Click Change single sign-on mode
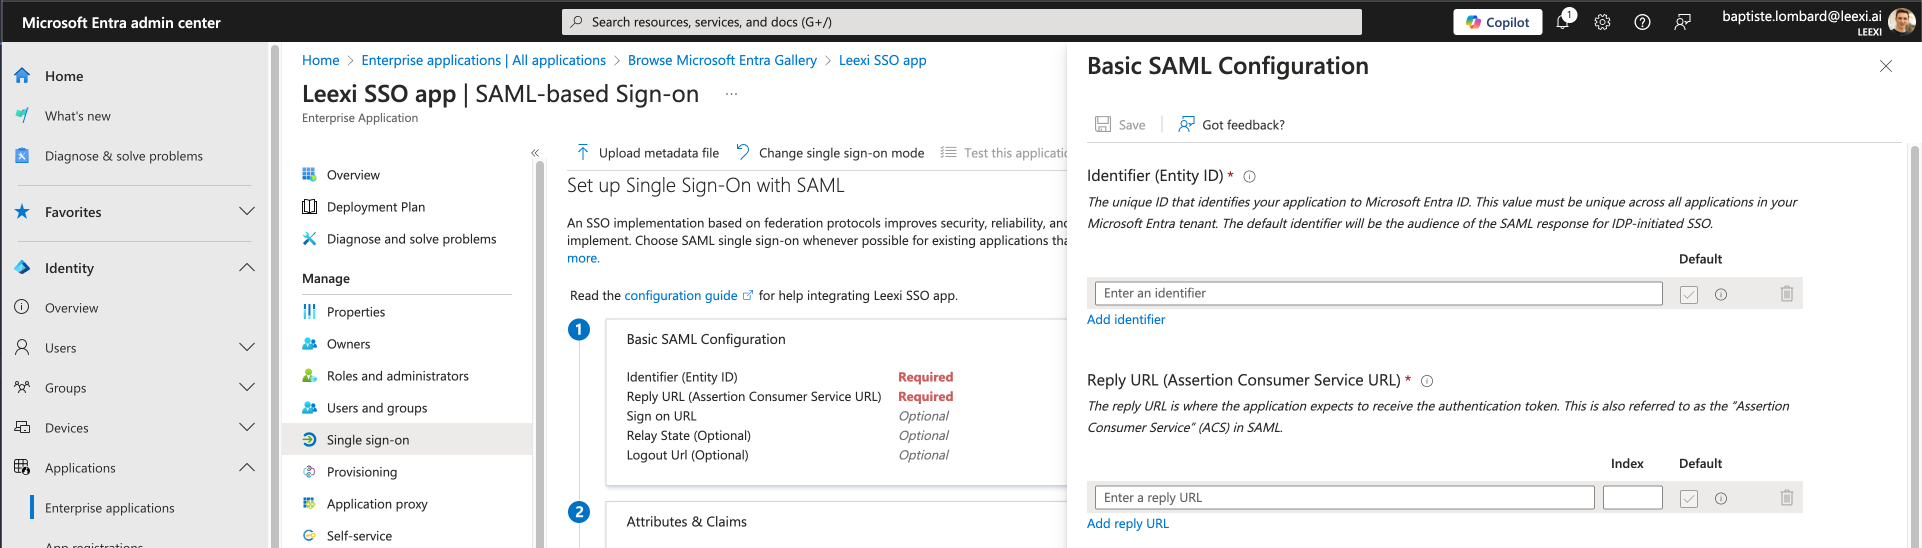 click(830, 153)
